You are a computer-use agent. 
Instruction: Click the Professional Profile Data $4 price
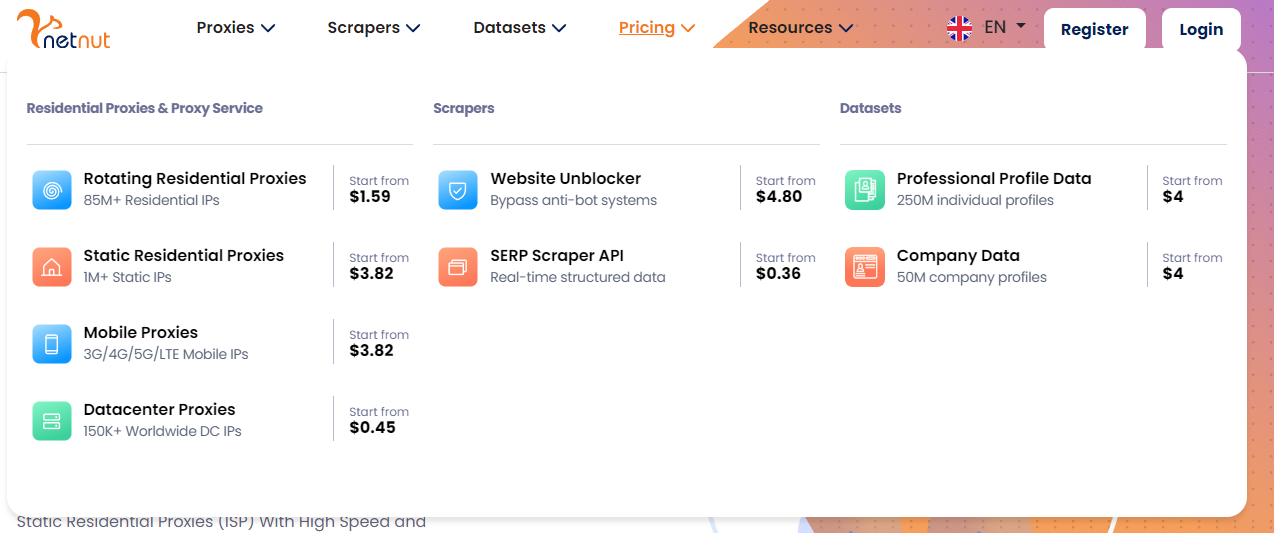coord(1173,197)
